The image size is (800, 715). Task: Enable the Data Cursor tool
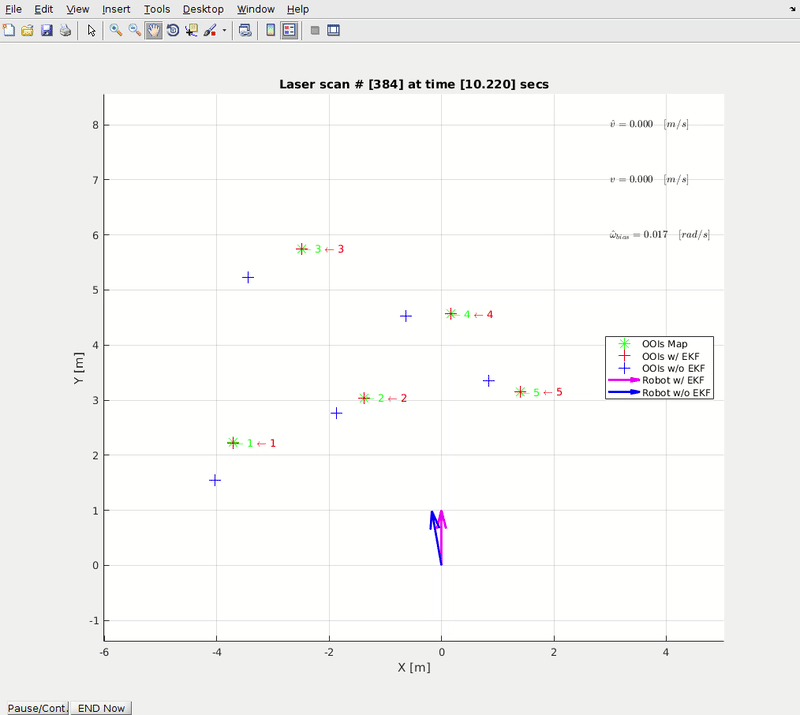click(192, 31)
